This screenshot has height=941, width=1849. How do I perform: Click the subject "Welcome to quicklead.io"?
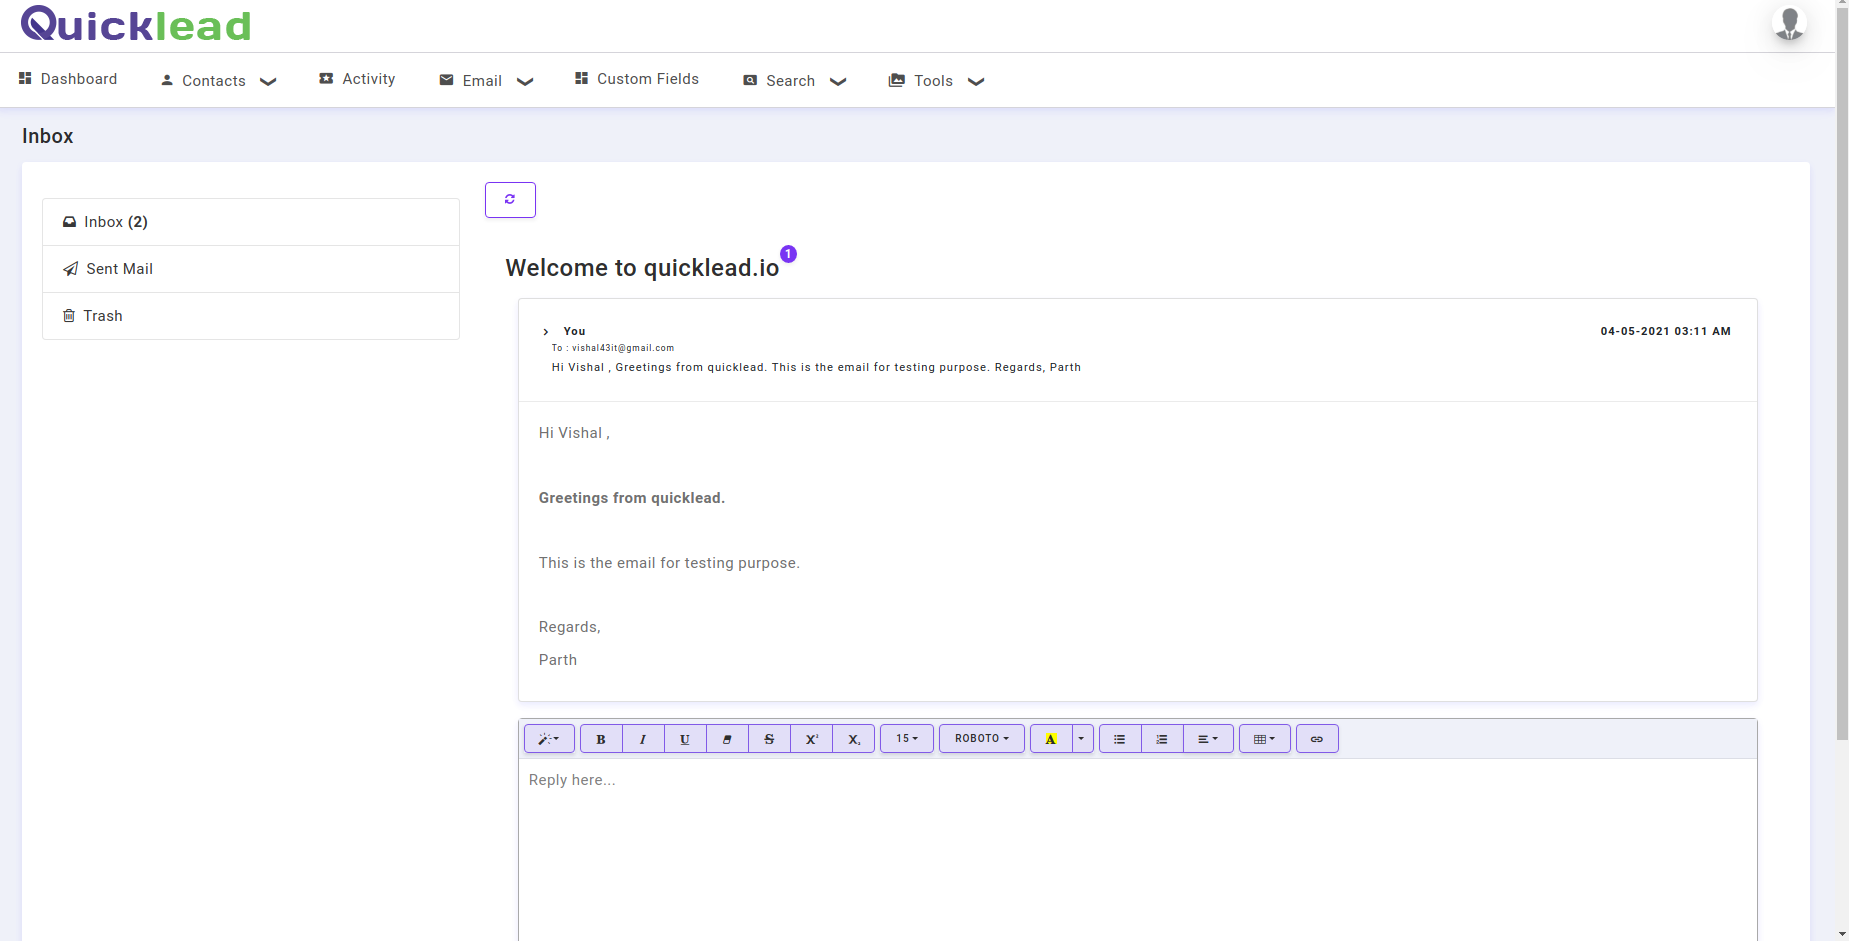click(x=642, y=268)
